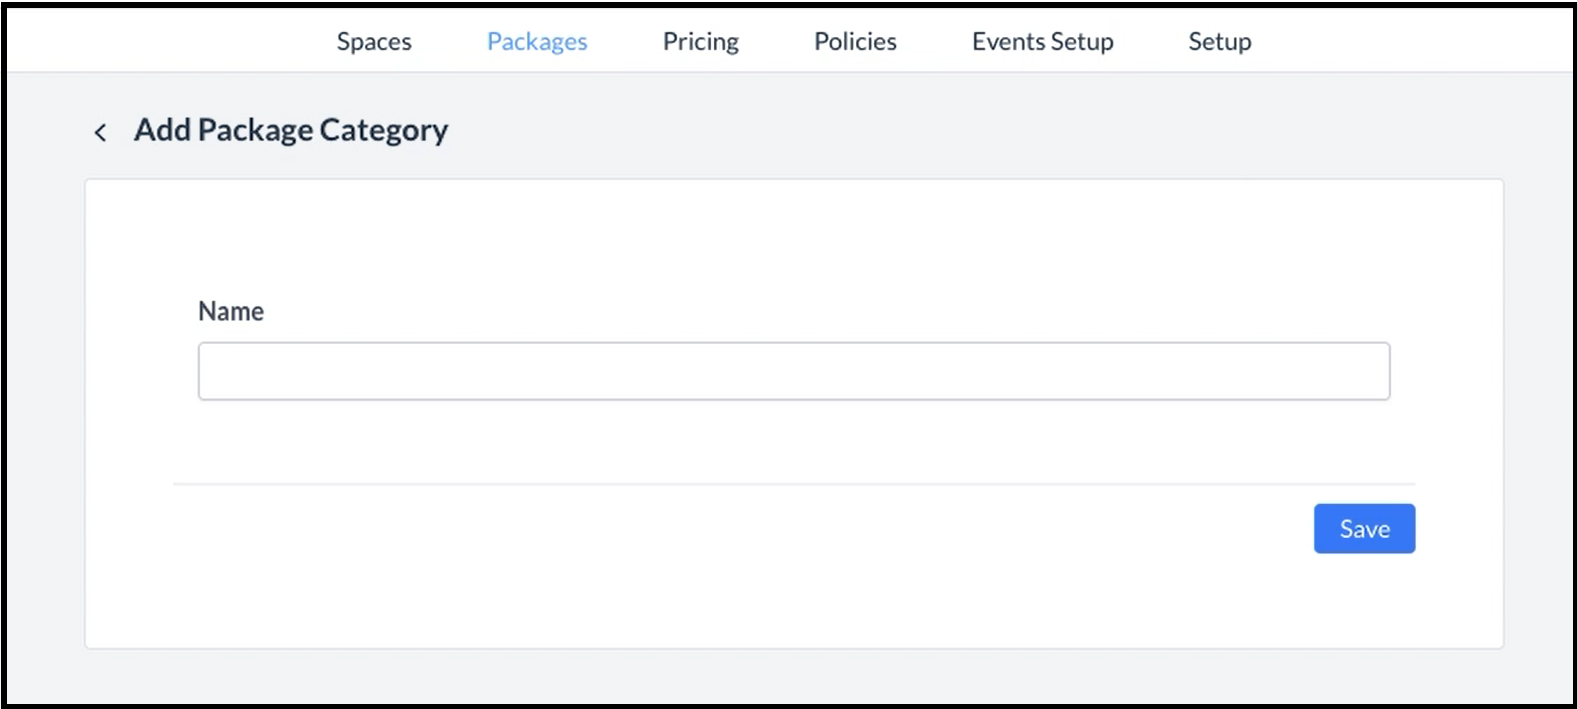Click the Name input field
The width and height of the screenshot is (1577, 709).
pyautogui.click(x=793, y=371)
